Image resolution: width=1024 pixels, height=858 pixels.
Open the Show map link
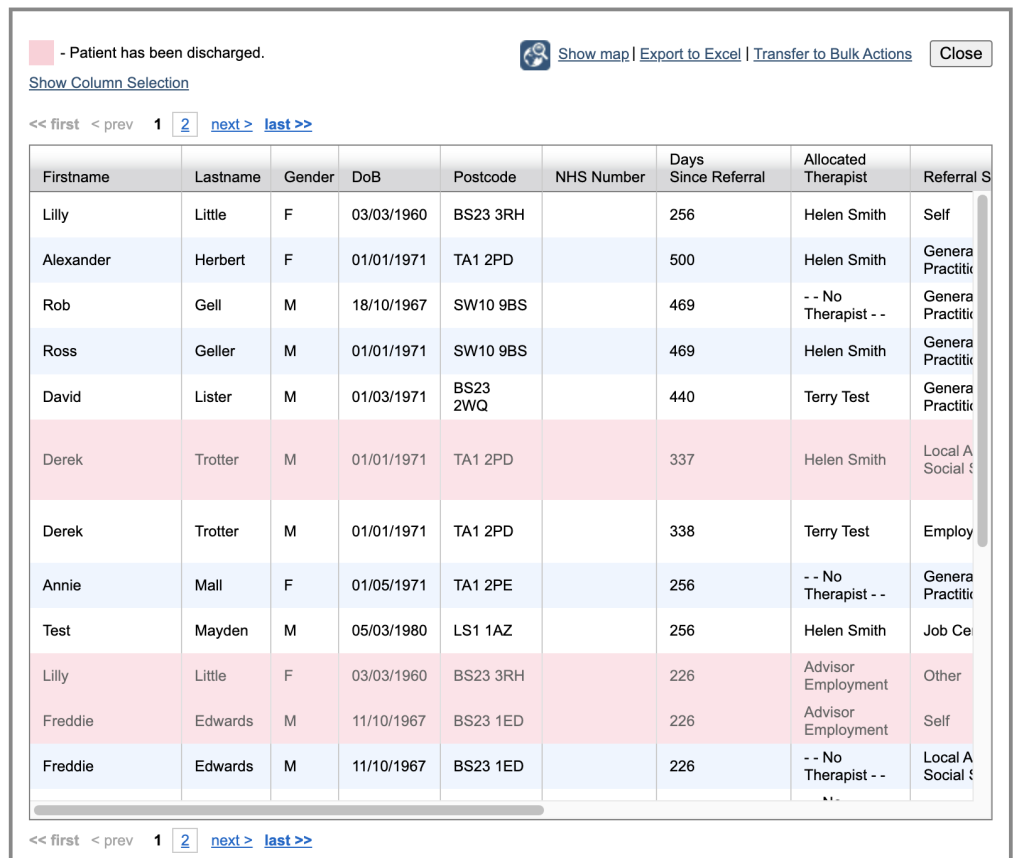[593, 54]
